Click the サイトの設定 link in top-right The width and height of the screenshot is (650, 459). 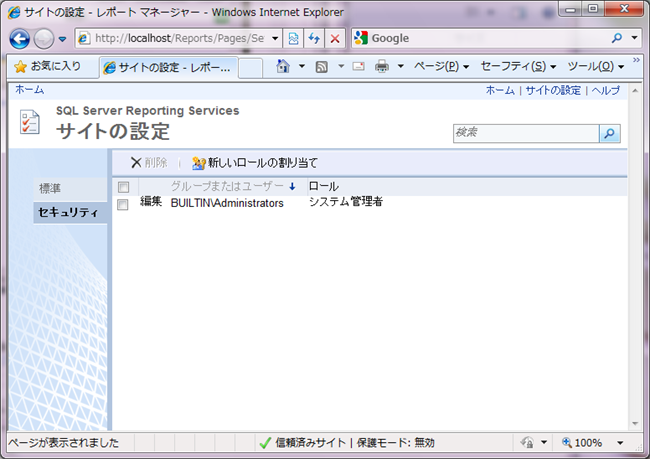(x=553, y=90)
